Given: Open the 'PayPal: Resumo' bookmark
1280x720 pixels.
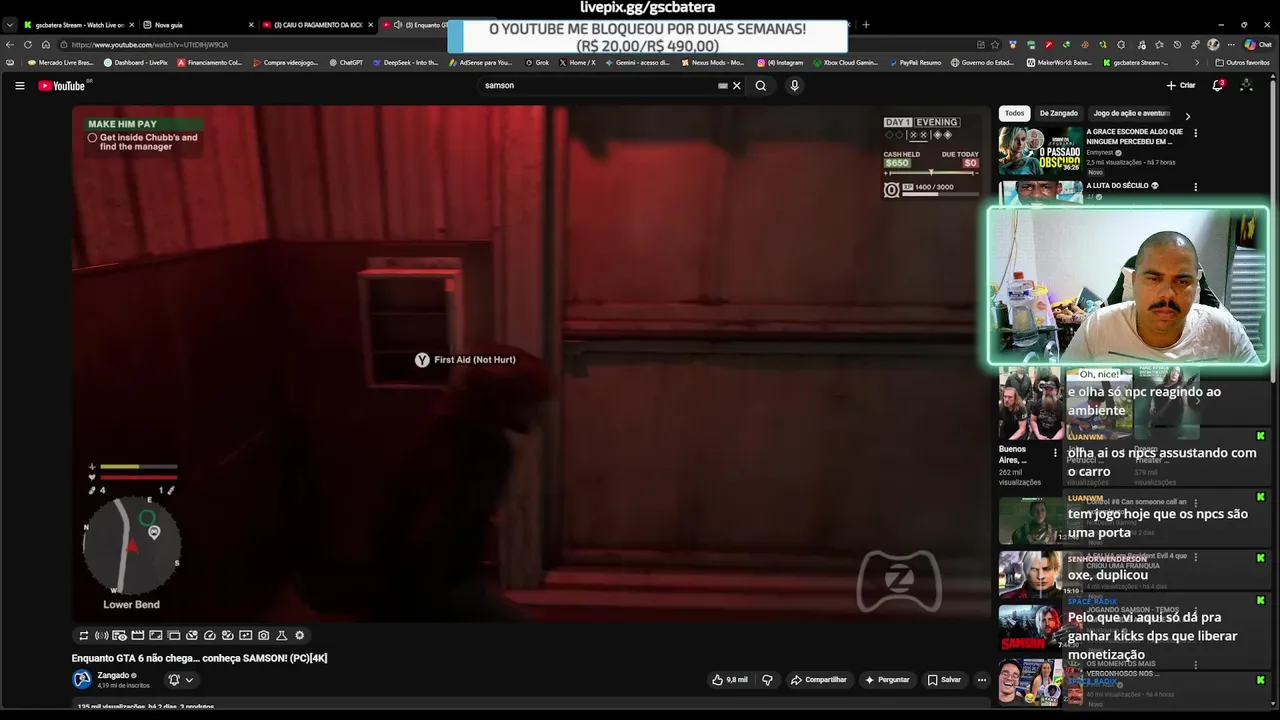Looking at the screenshot, I should 914,63.
